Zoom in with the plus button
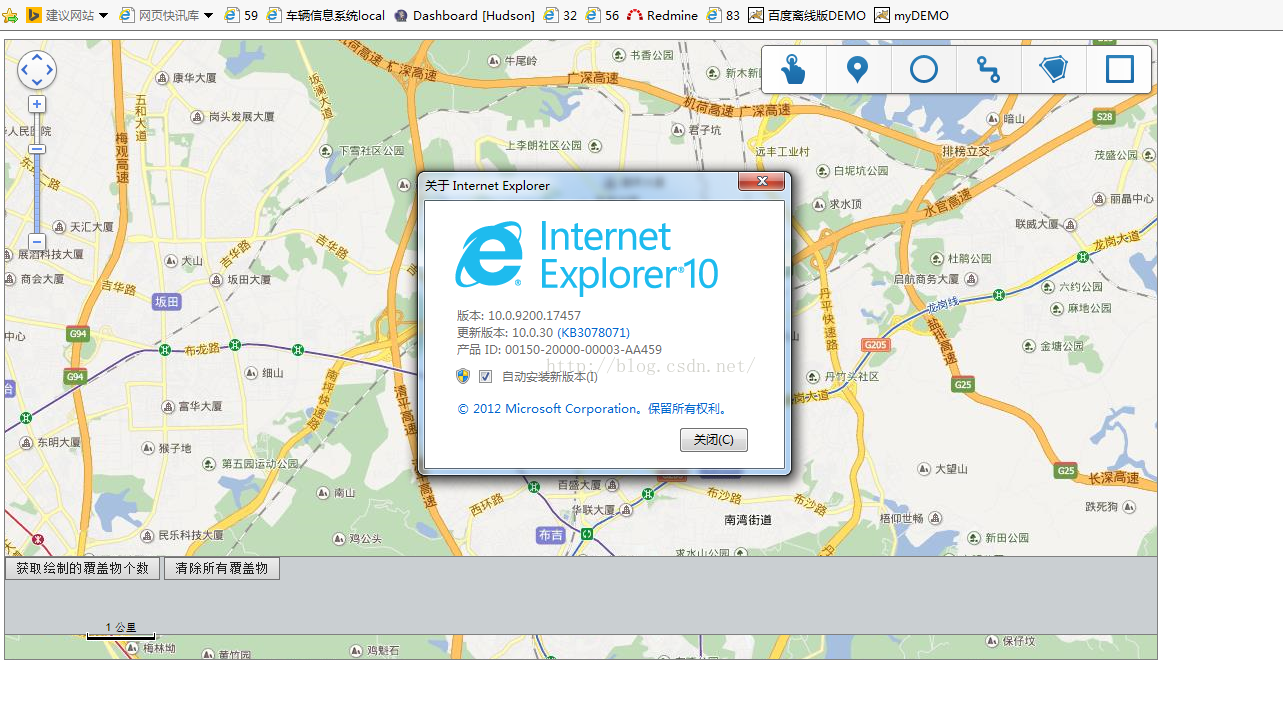Viewport: 1283px width, 710px height. (x=37, y=104)
